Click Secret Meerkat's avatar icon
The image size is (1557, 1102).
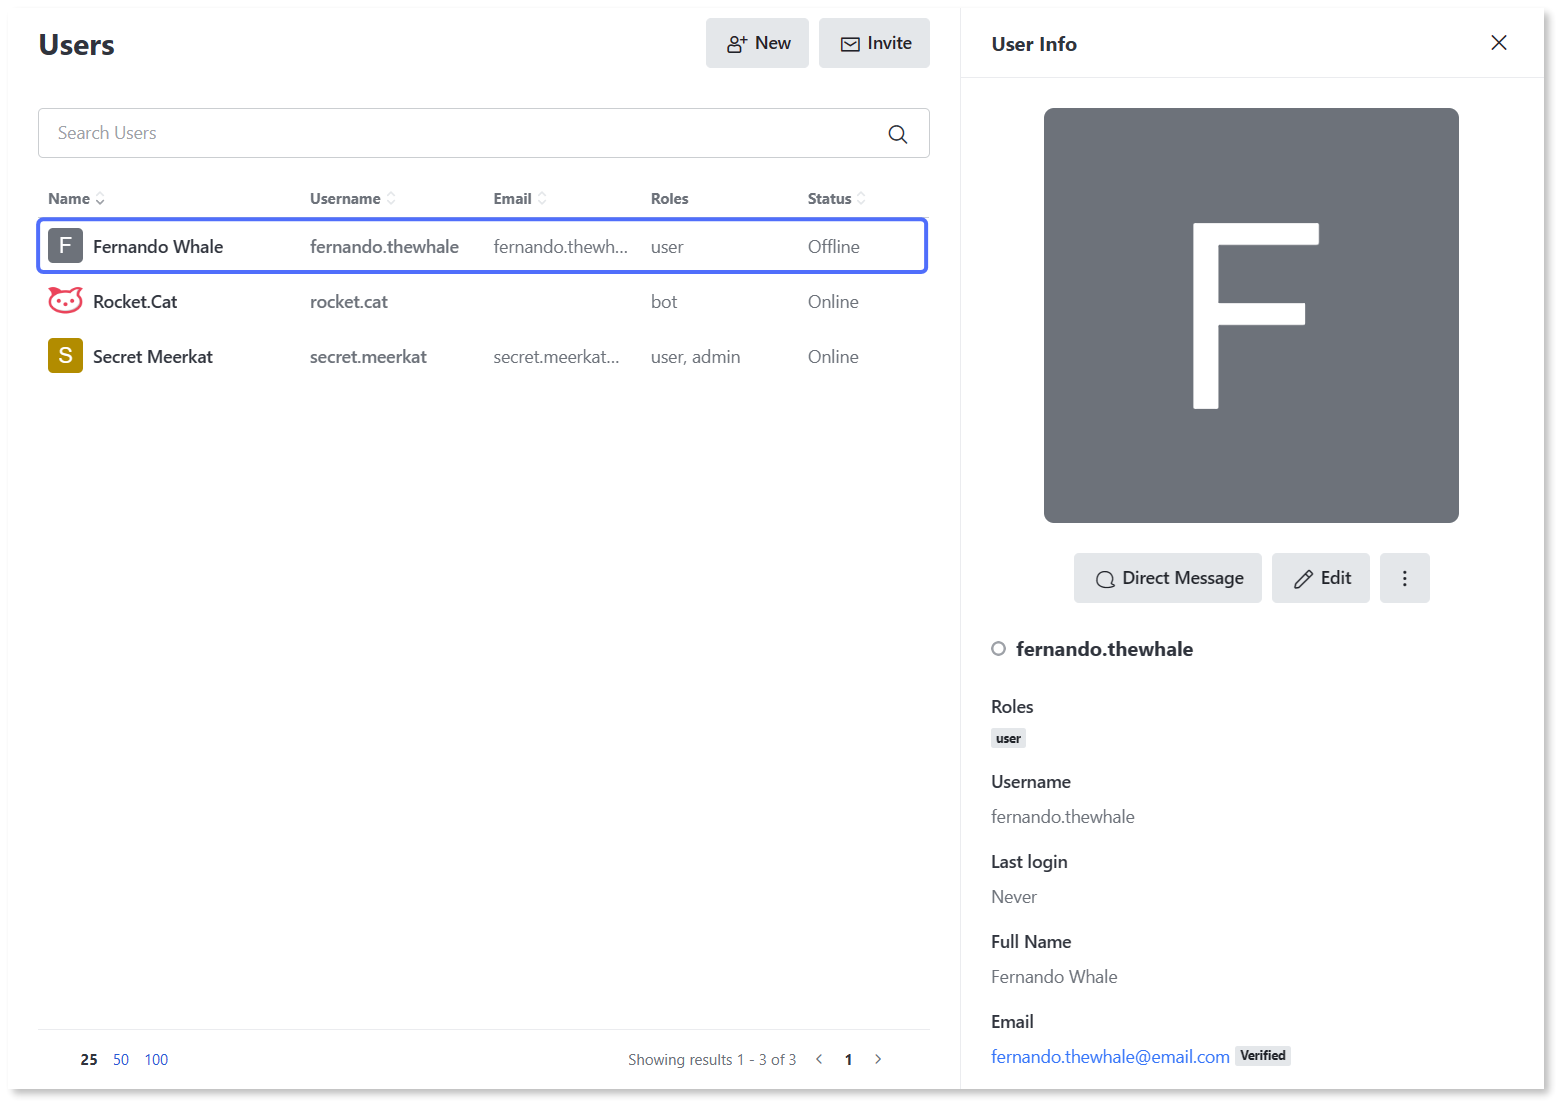(66, 356)
